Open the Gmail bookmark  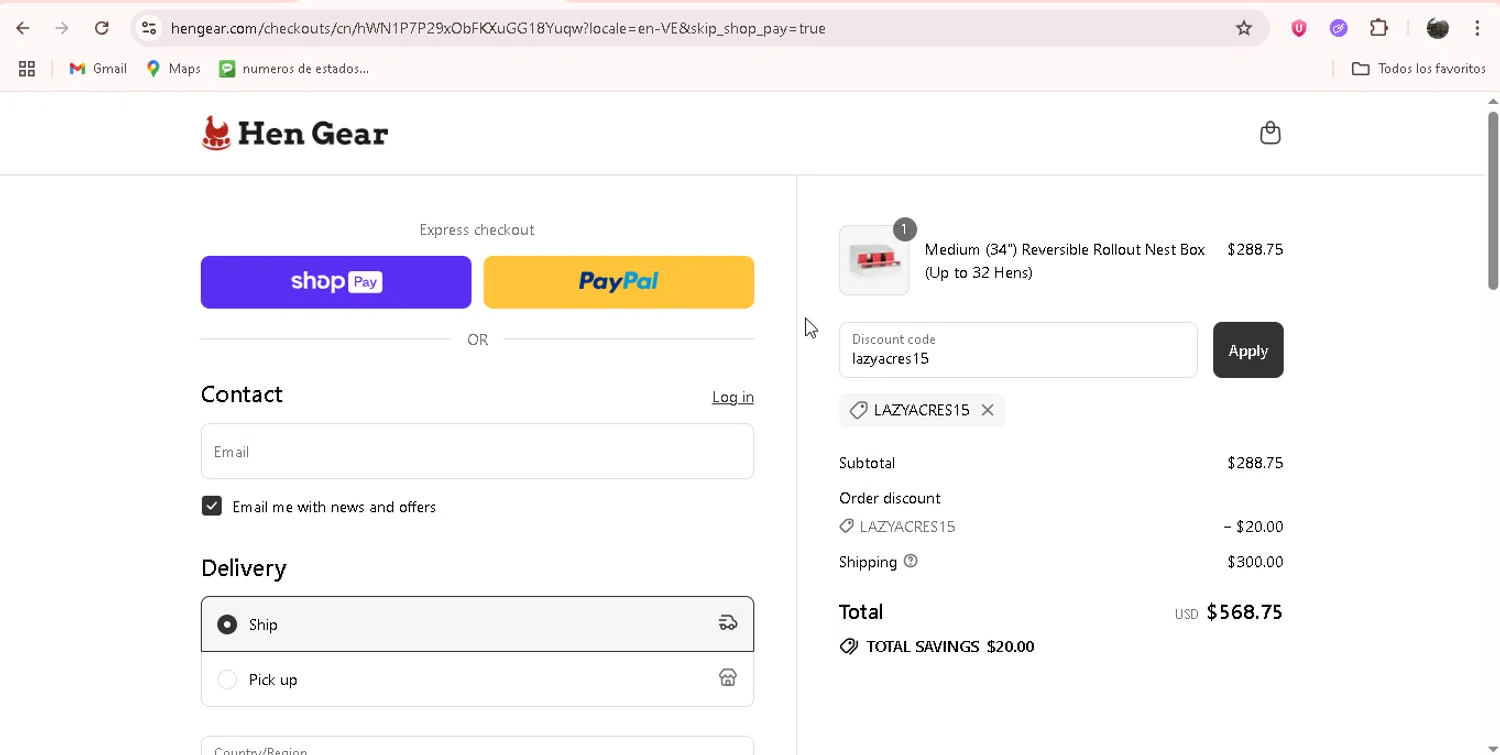(98, 69)
